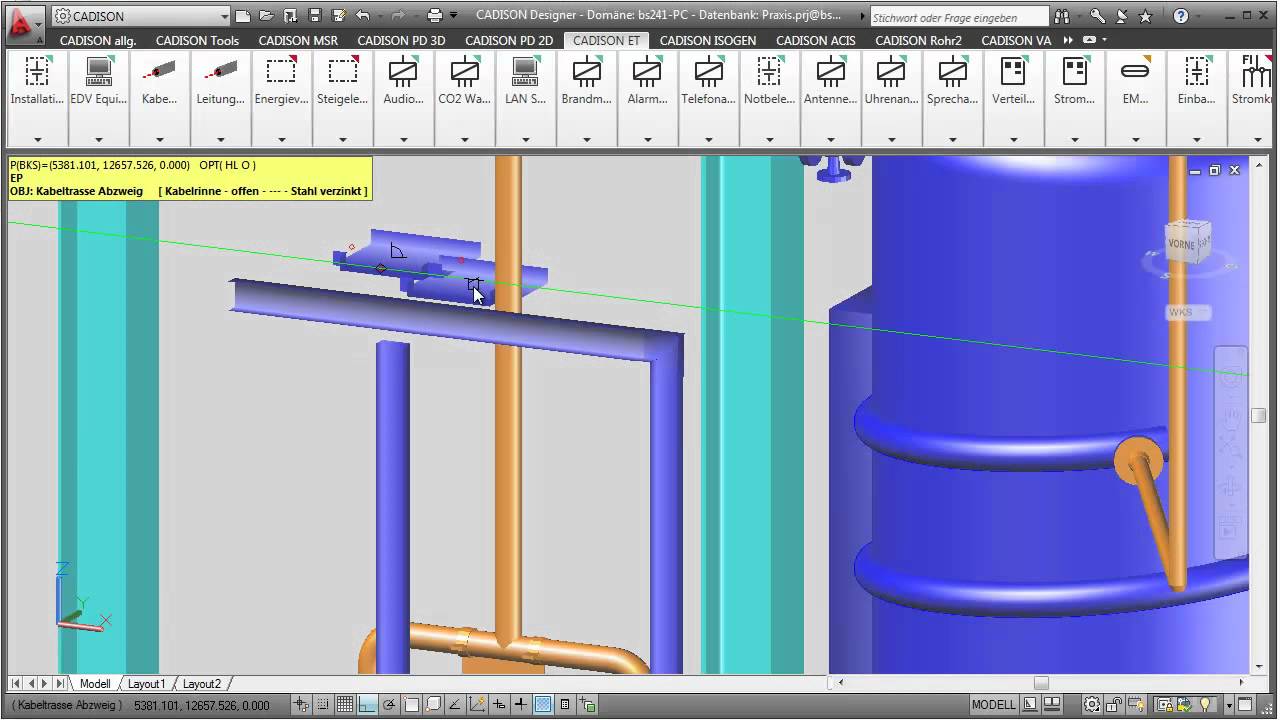Open the CADISON workspace dropdown

click(141, 16)
